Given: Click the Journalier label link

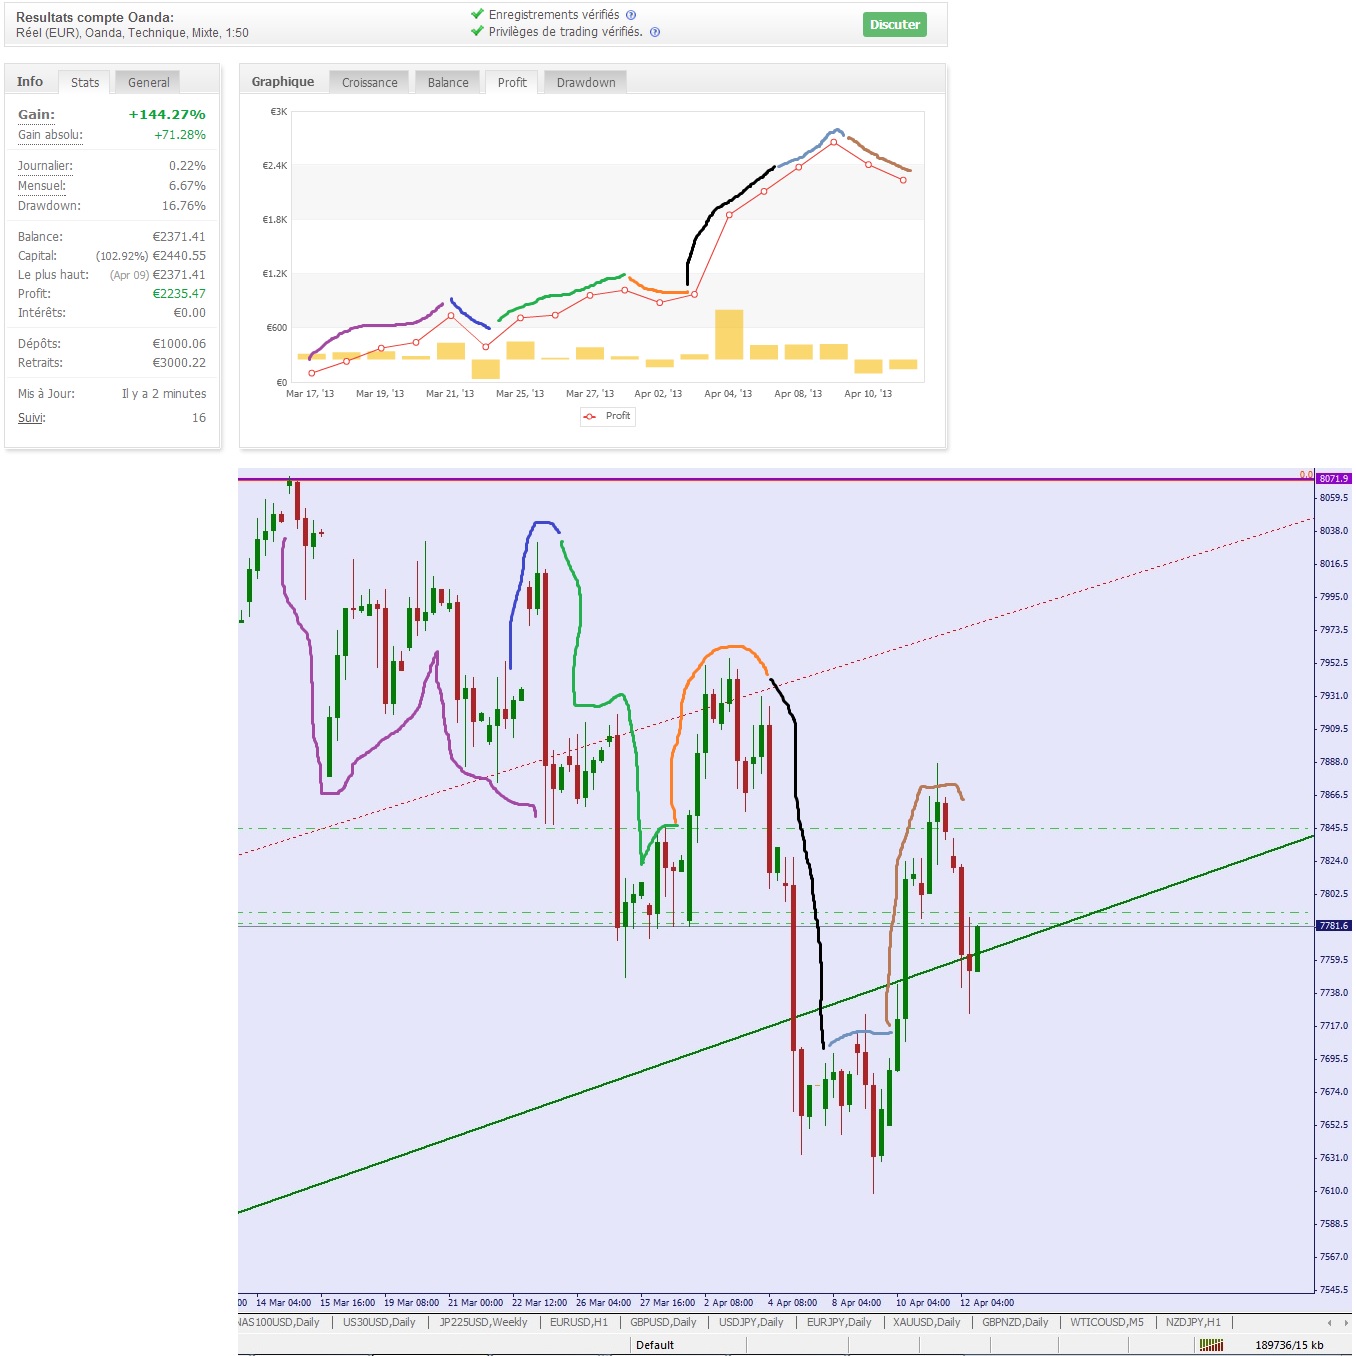Looking at the screenshot, I should 45,166.
